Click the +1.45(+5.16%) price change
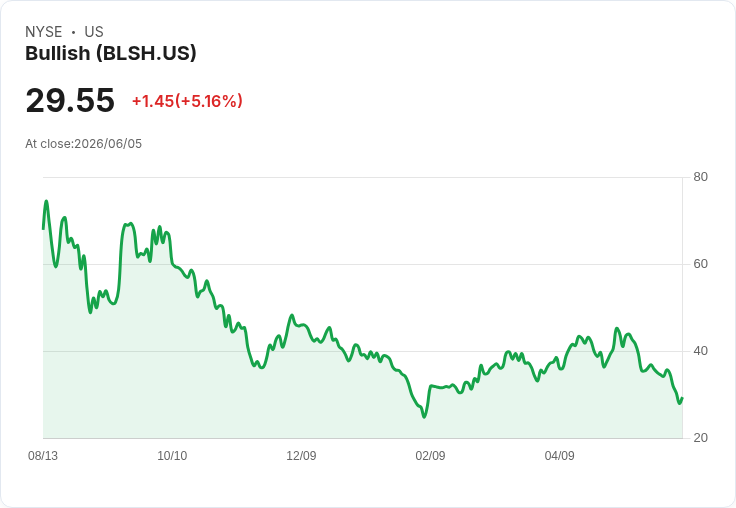This screenshot has width=736, height=508. click(187, 101)
